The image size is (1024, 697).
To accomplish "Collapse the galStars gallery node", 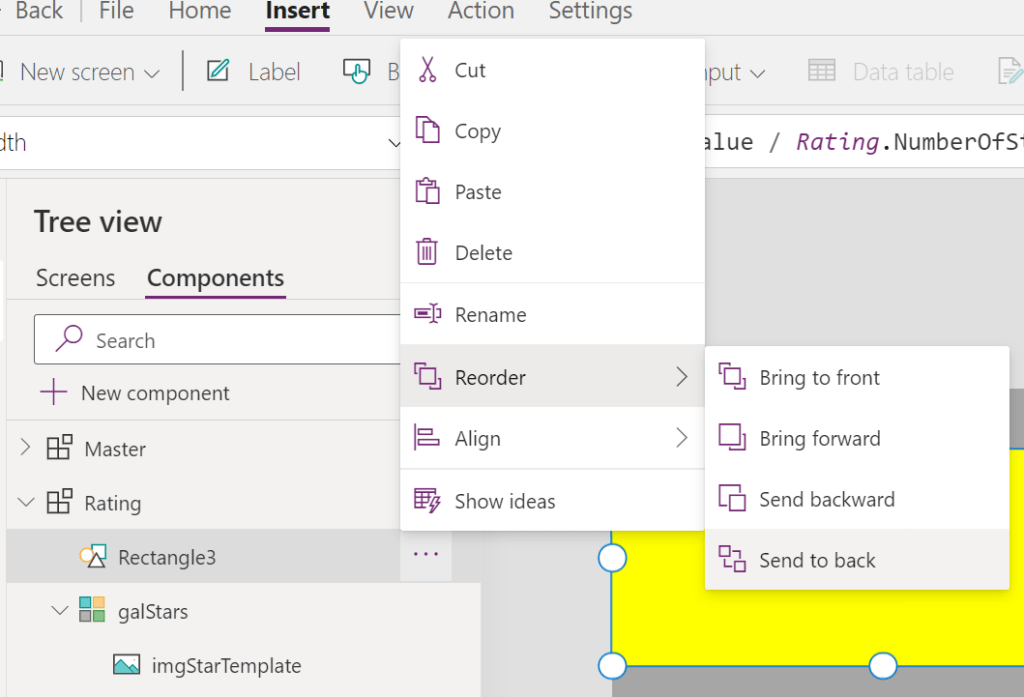I will [x=59, y=610].
